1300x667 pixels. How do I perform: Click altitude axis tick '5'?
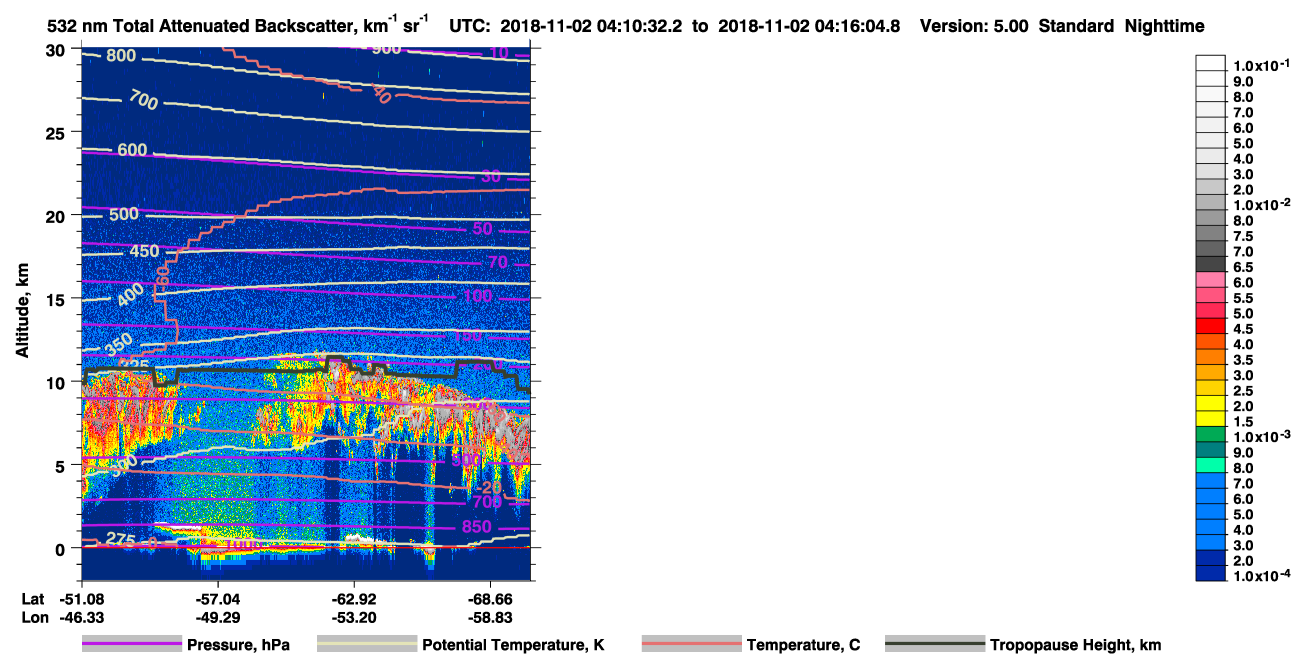click(x=60, y=465)
